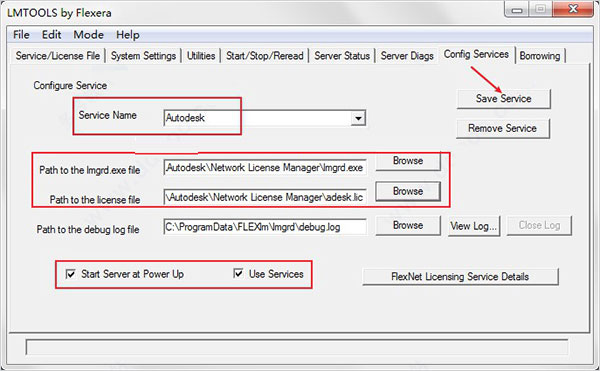Open the Utilities tab
The height and width of the screenshot is (371, 600).
[201, 56]
